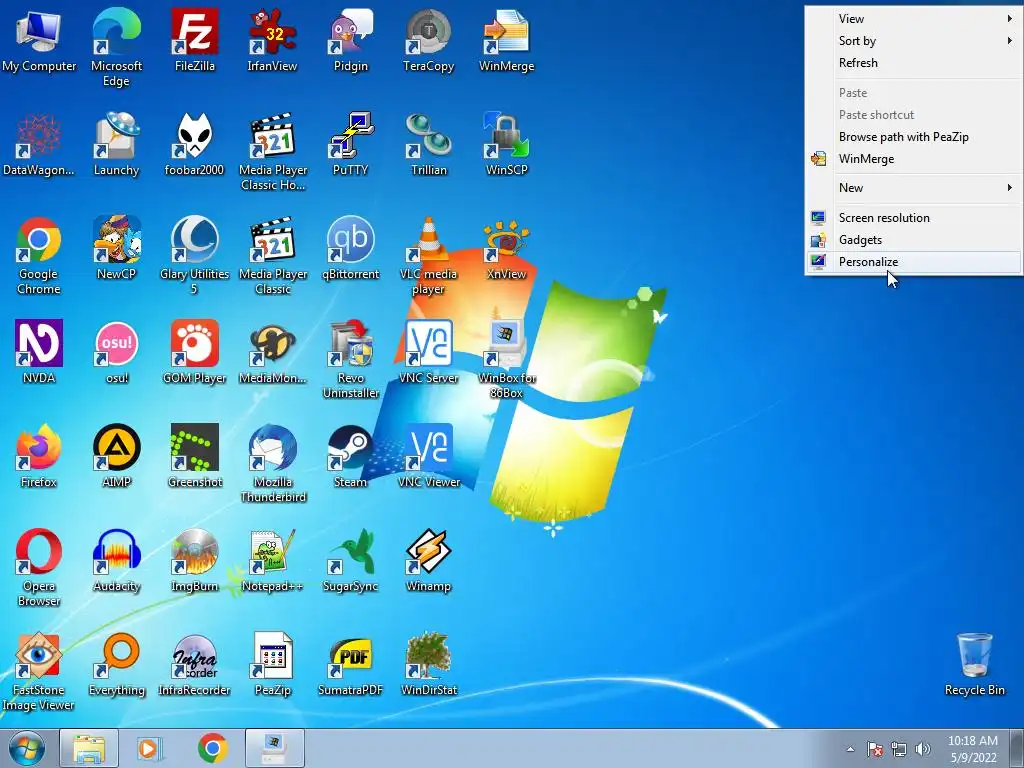Launch IrfanView from desktop
The image size is (1024, 768).
[272, 40]
